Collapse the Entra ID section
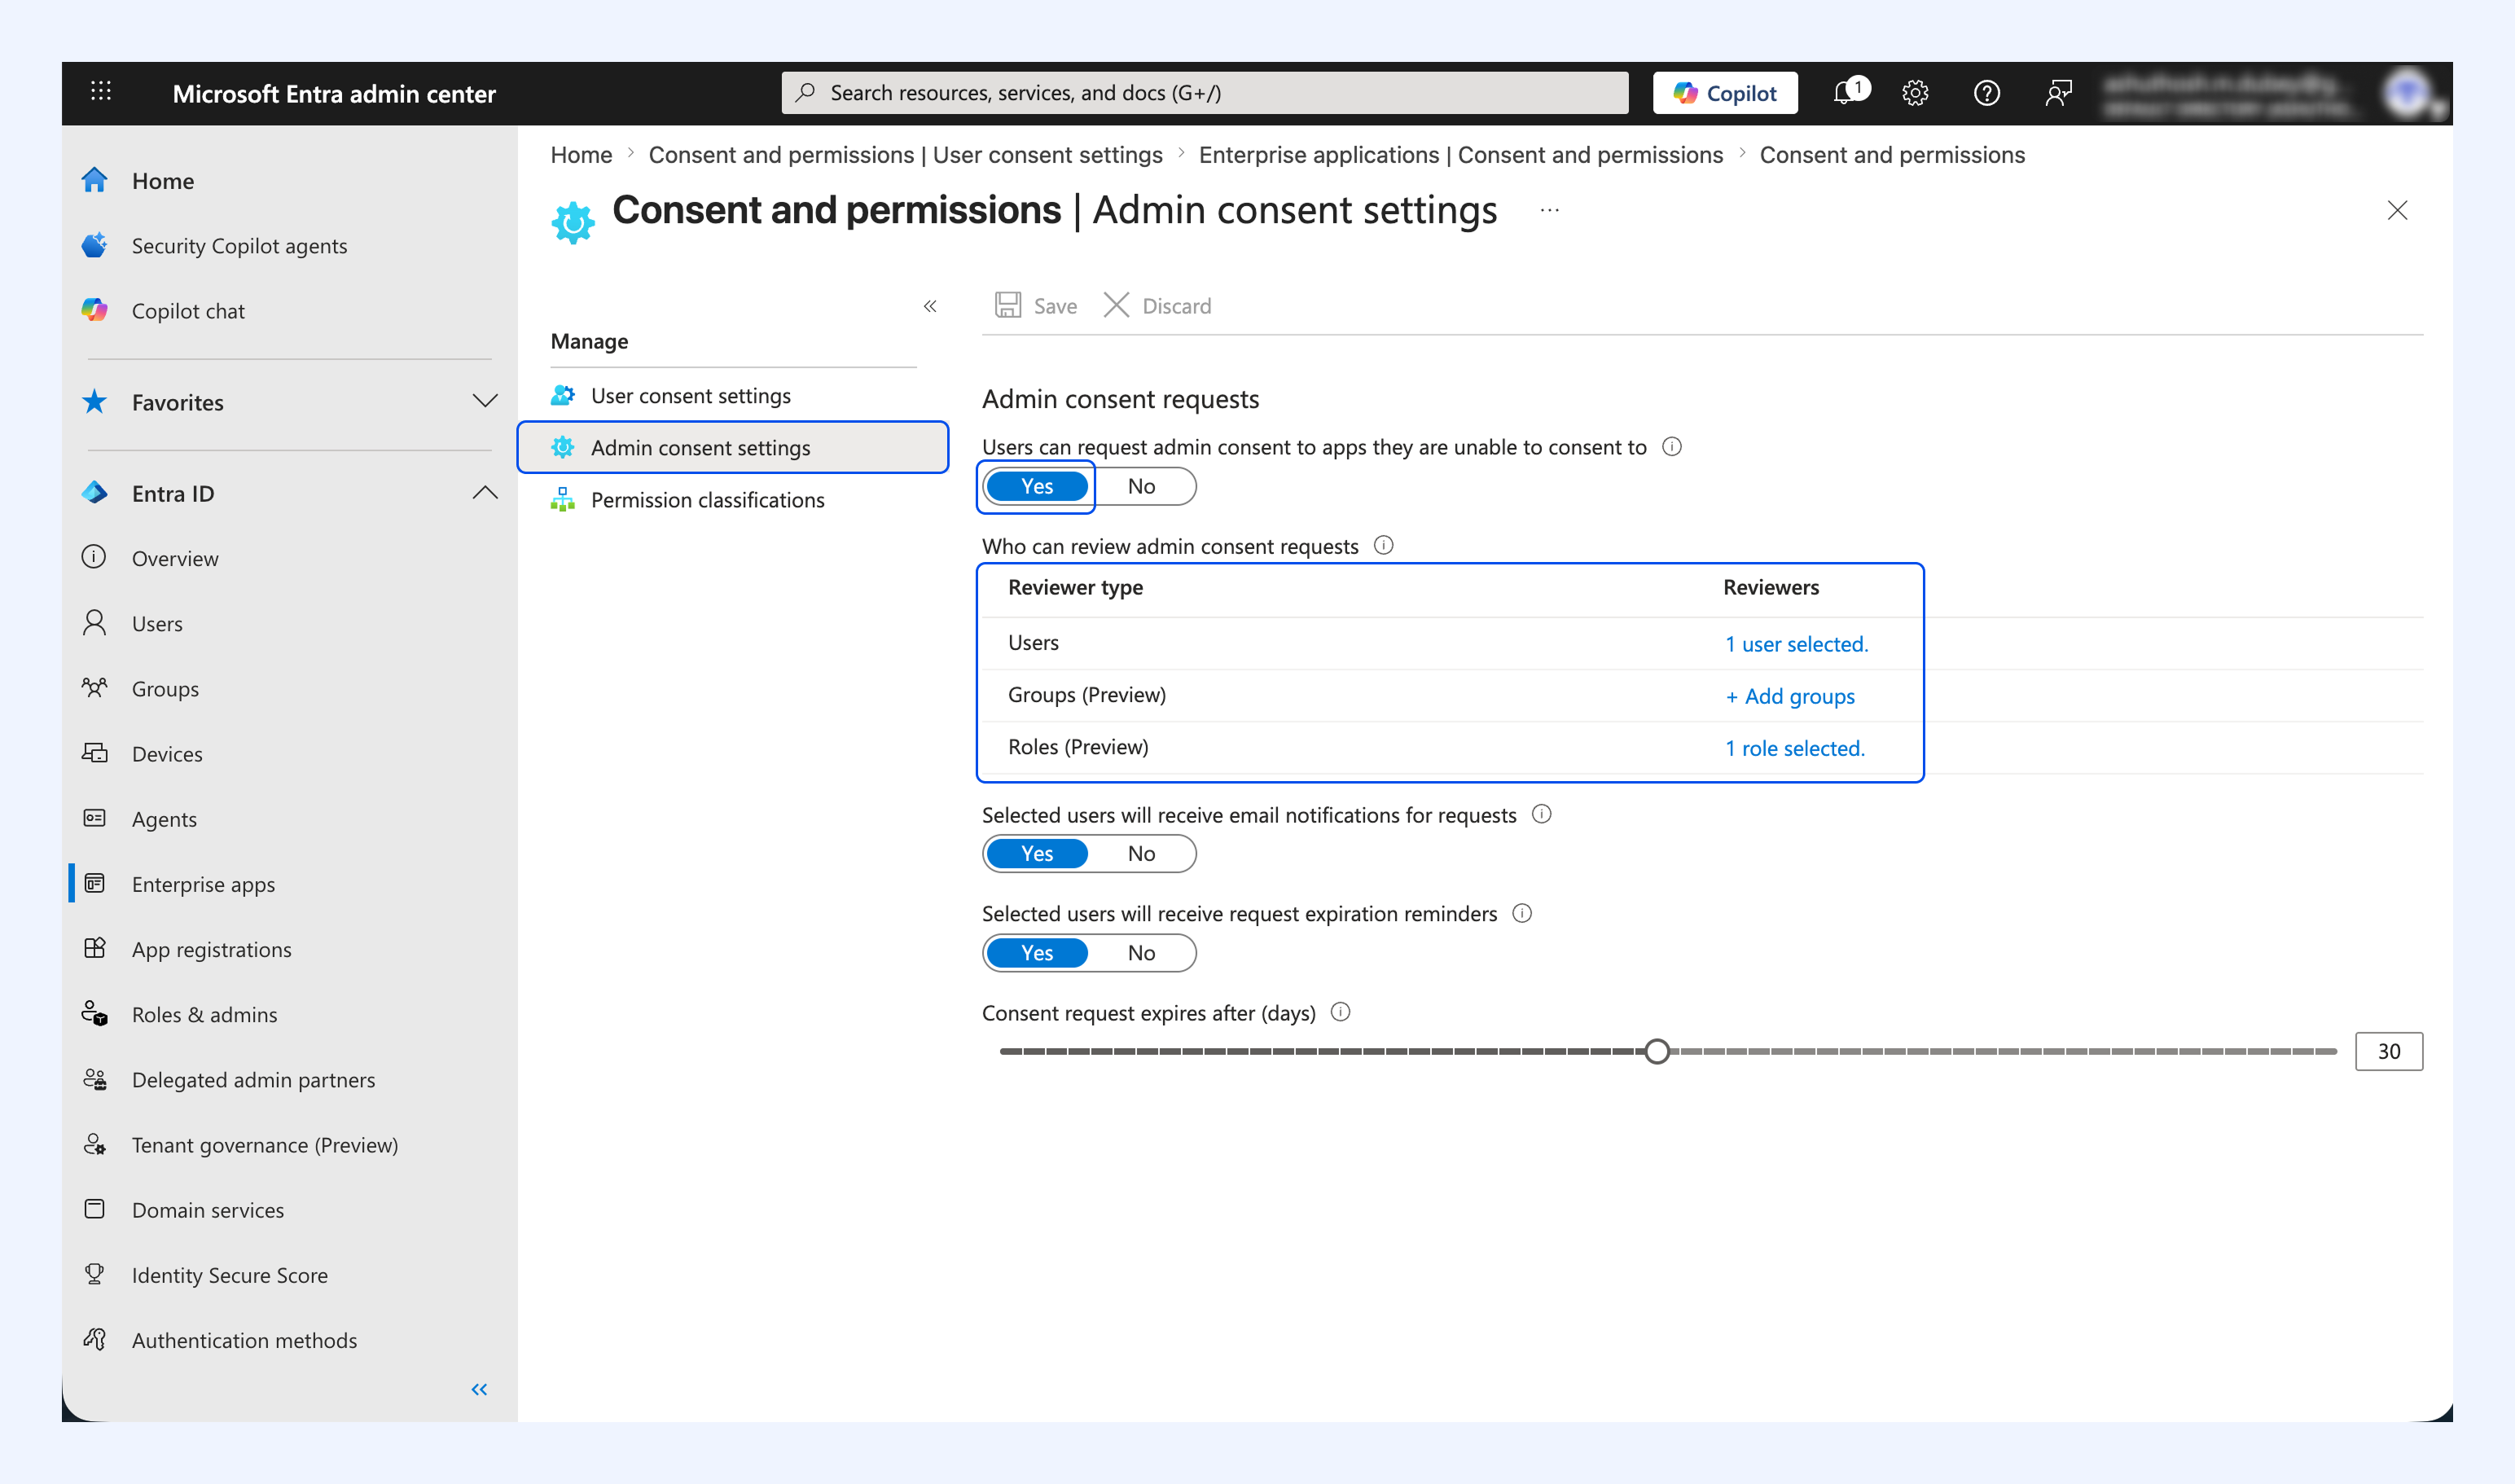 (x=485, y=492)
